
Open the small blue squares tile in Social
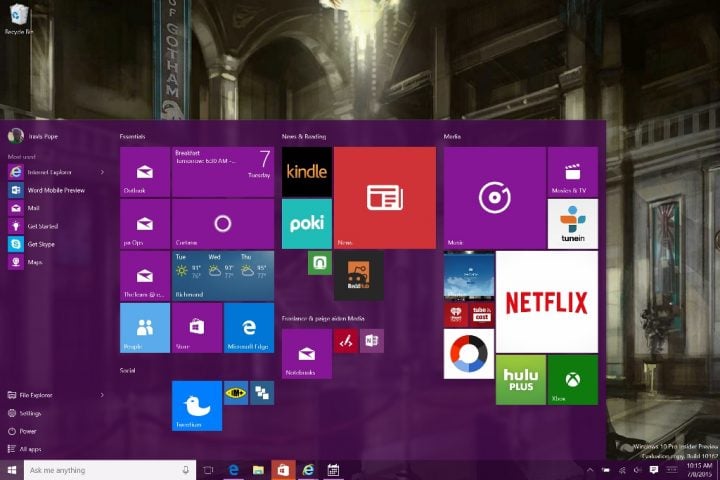click(x=262, y=393)
